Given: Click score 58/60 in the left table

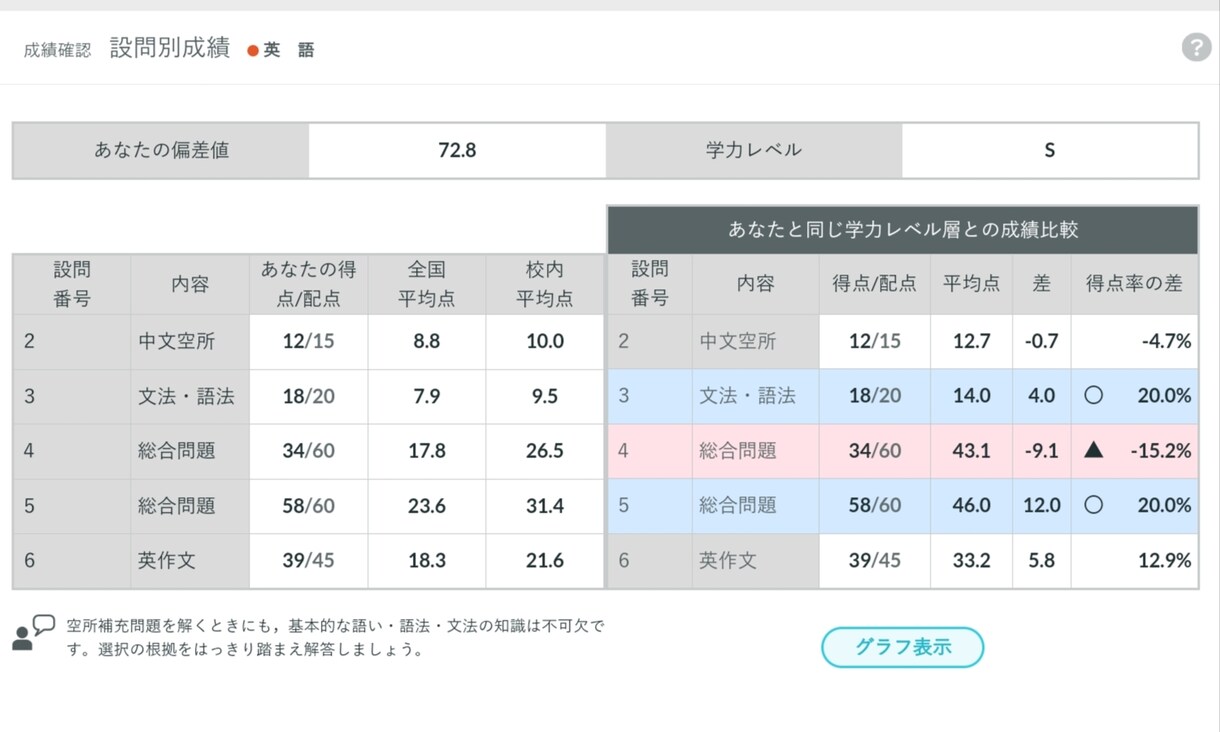Looking at the screenshot, I should click(x=308, y=506).
